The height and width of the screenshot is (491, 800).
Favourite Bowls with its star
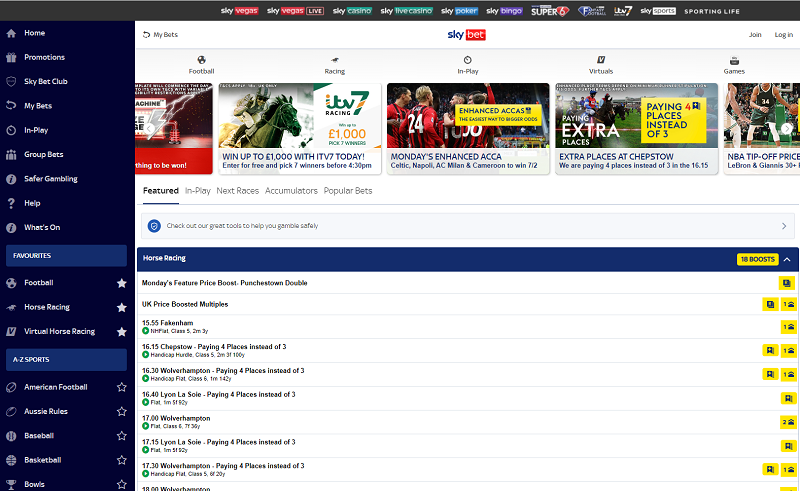point(121,484)
